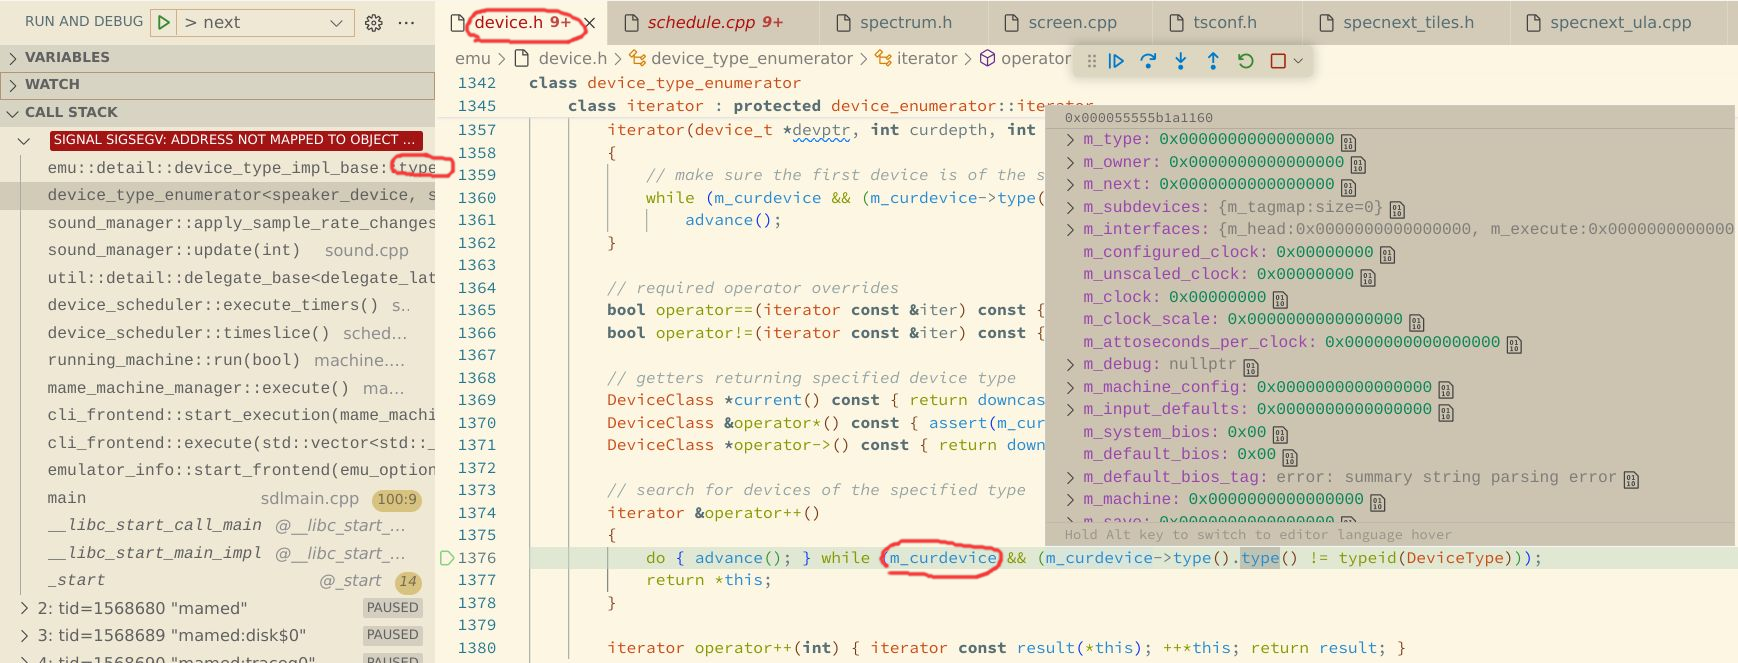The height and width of the screenshot is (663, 1738).
Task: Select the main stack frame in sdlmain.cpp
Action: click(67, 498)
